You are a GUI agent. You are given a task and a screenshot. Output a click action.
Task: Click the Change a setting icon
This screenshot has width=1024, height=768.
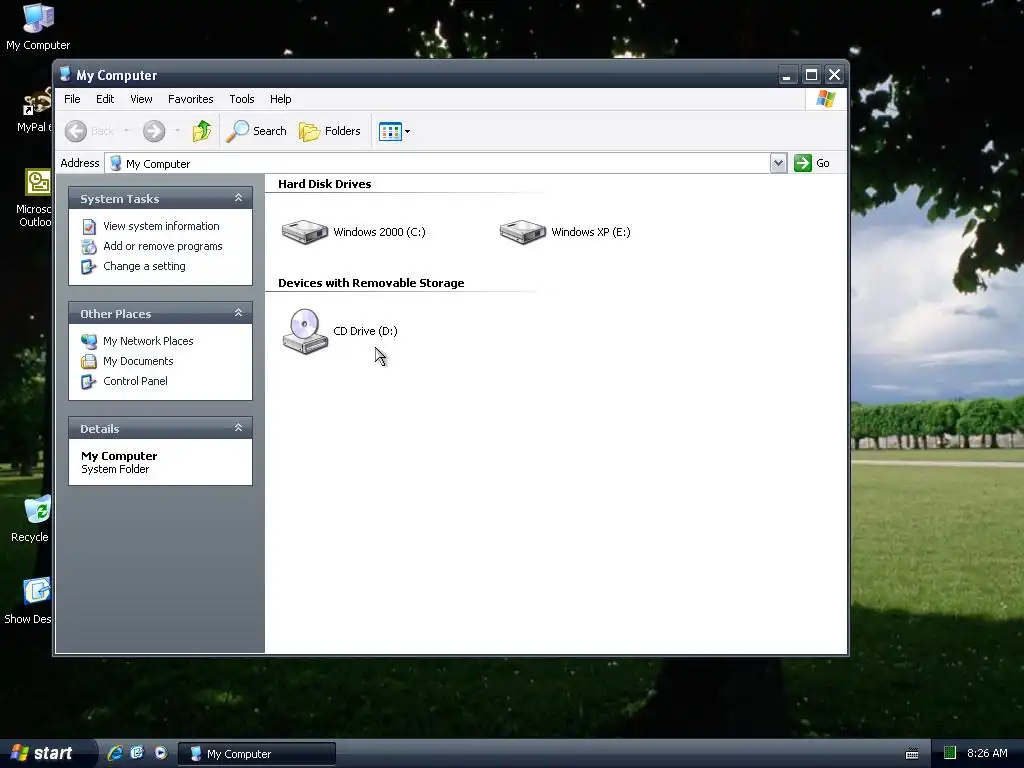click(89, 267)
